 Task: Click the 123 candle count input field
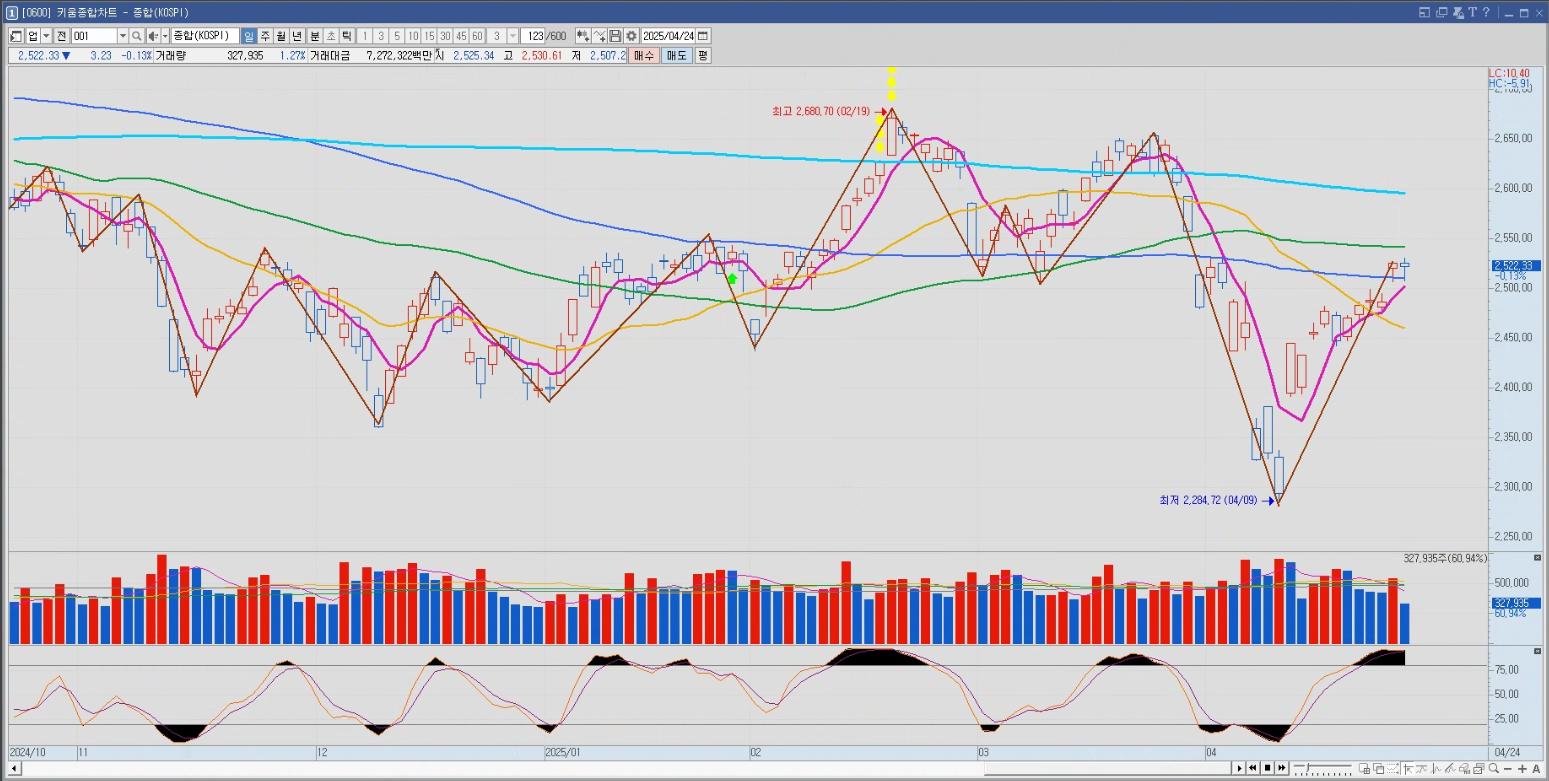(533, 35)
